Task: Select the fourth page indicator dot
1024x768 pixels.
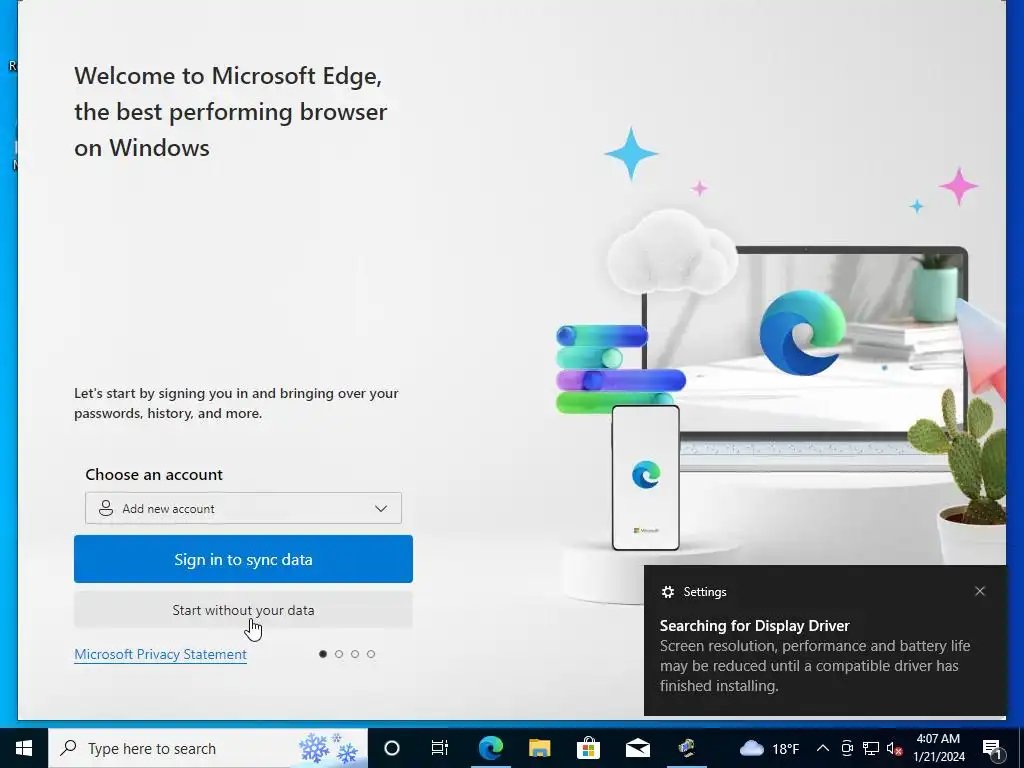Action: (x=371, y=654)
